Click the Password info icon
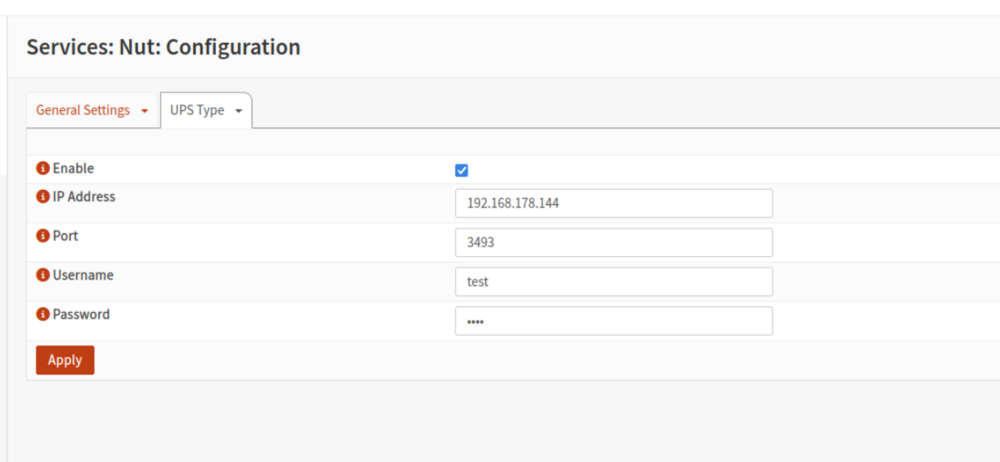 43,315
